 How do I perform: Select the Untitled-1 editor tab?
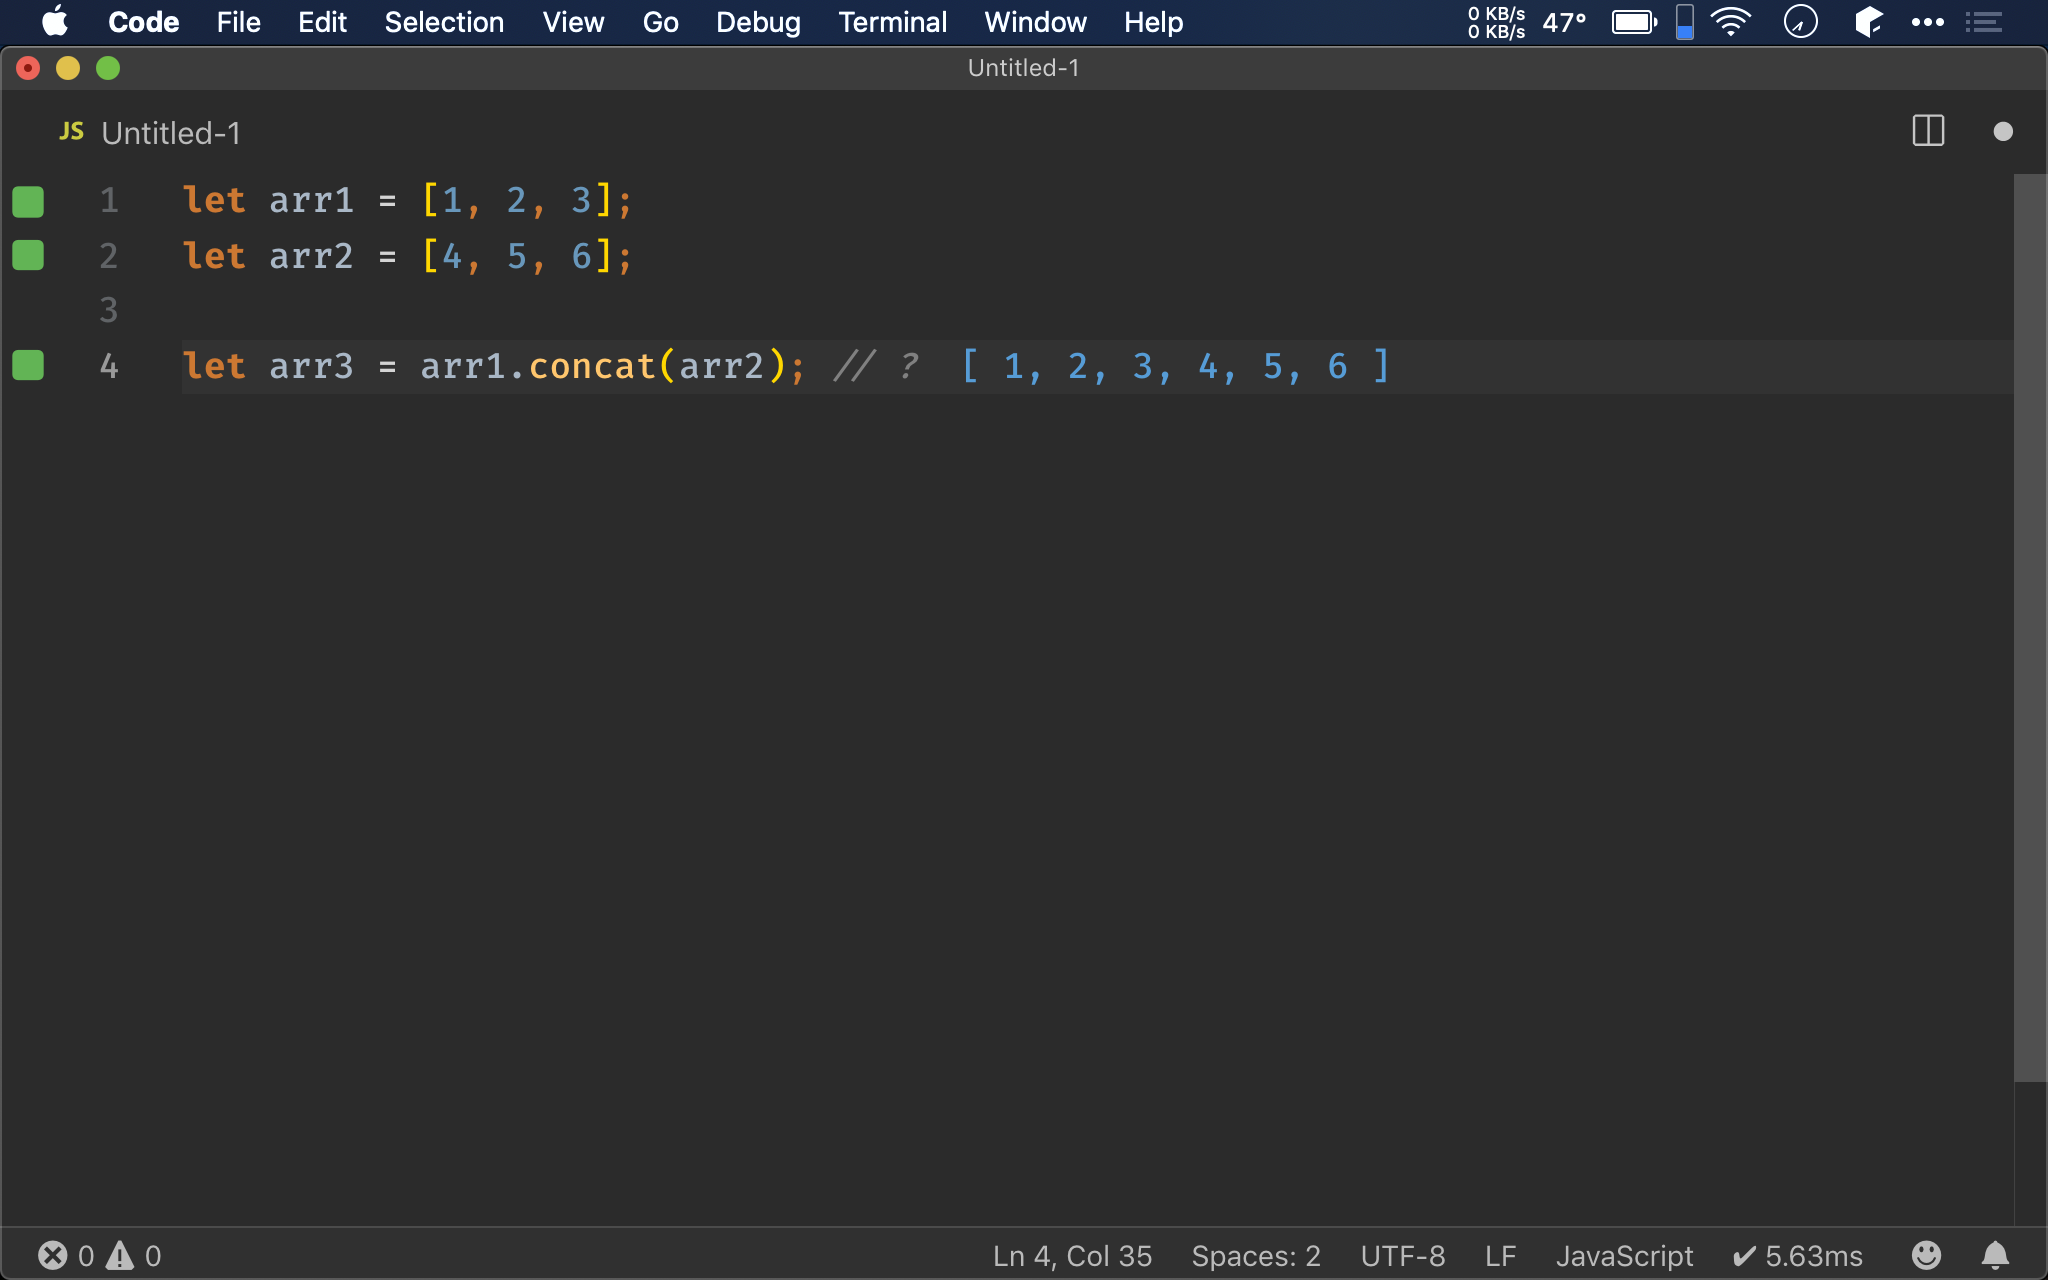(x=170, y=133)
